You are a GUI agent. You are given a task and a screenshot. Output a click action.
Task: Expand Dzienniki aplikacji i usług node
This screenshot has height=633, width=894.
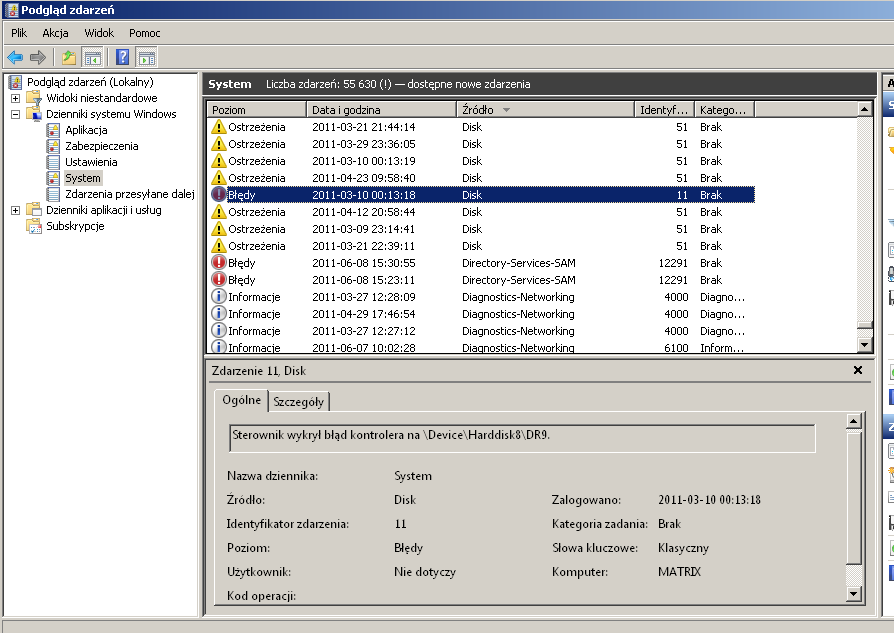pyautogui.click(x=15, y=210)
